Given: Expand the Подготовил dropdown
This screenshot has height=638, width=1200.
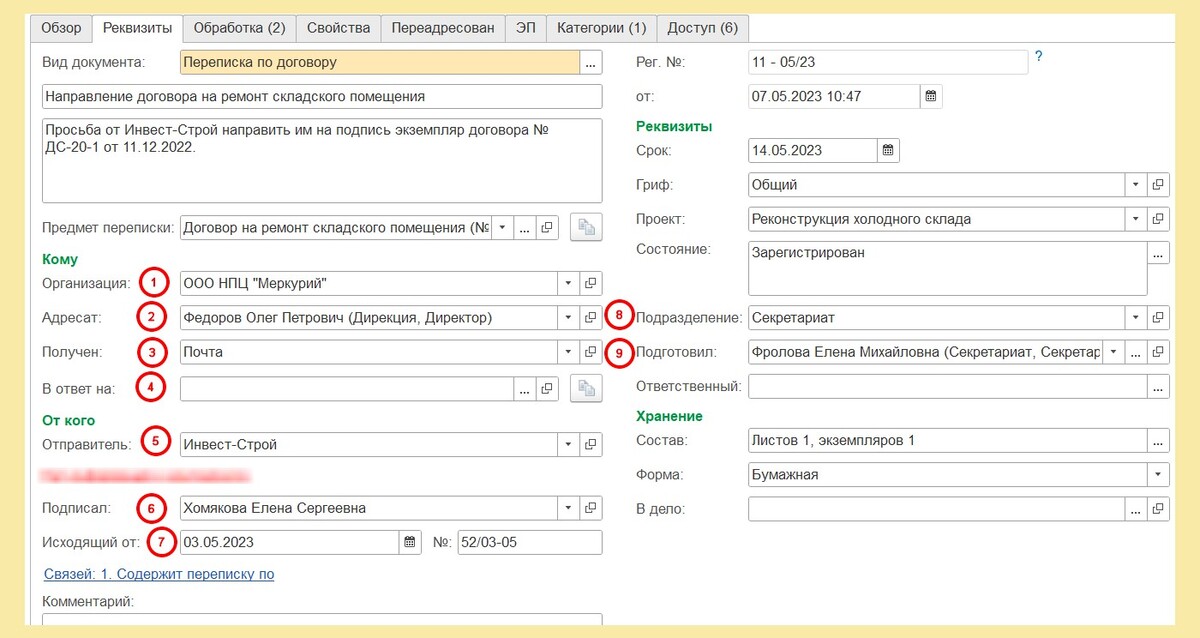Looking at the screenshot, I should (x=1113, y=352).
